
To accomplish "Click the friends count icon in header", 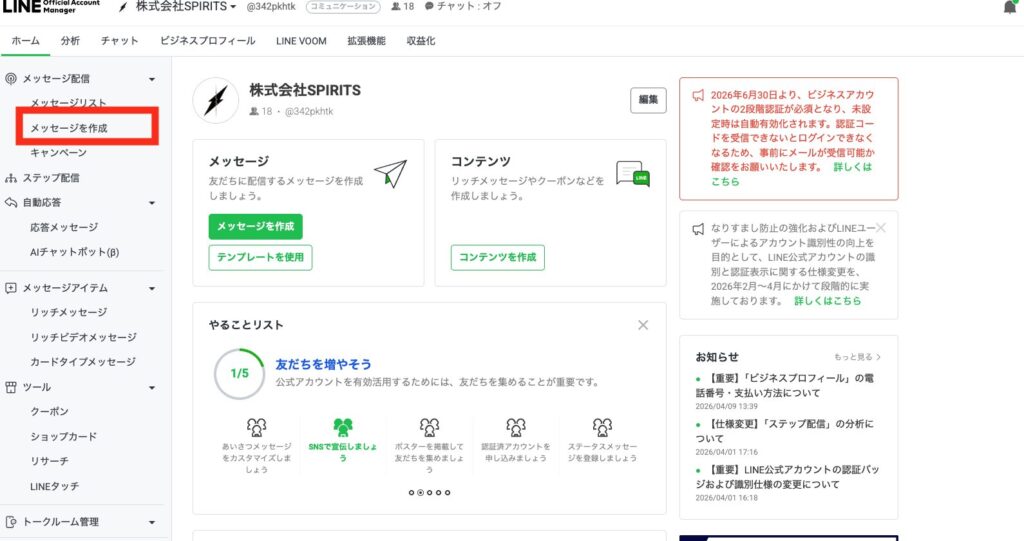I will [396, 6].
